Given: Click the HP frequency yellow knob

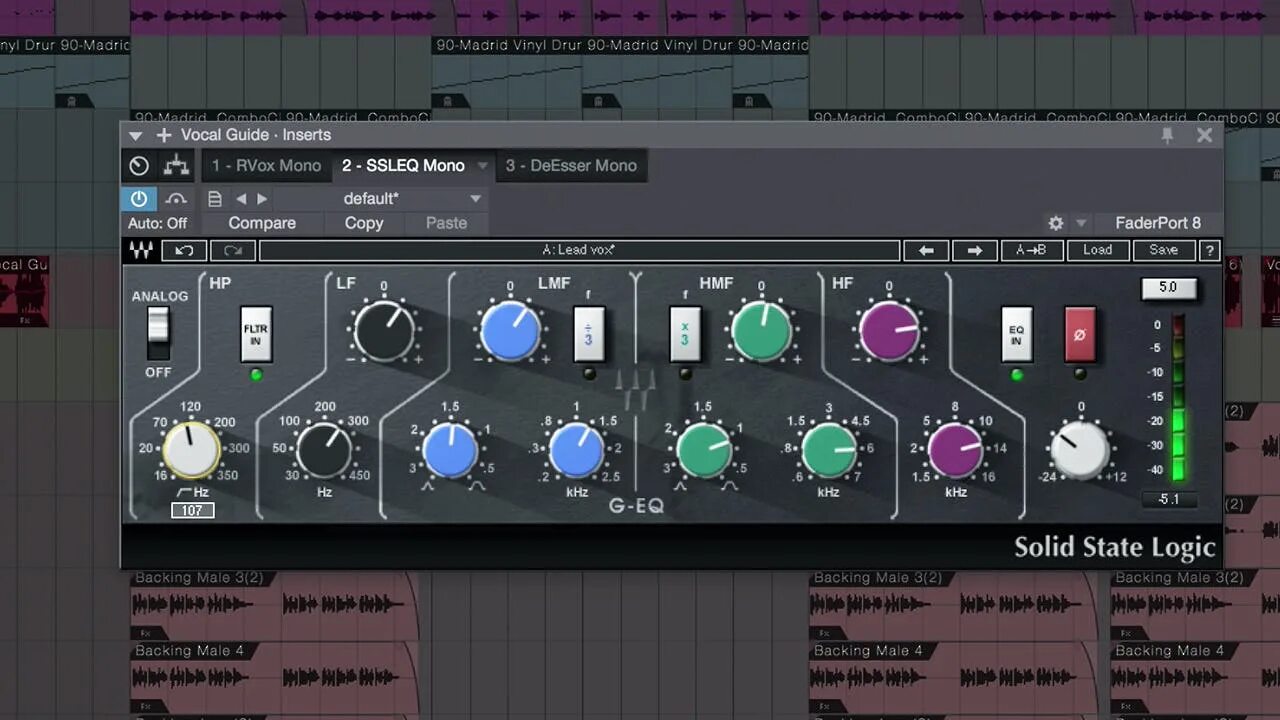Looking at the screenshot, I should pyautogui.click(x=191, y=449).
